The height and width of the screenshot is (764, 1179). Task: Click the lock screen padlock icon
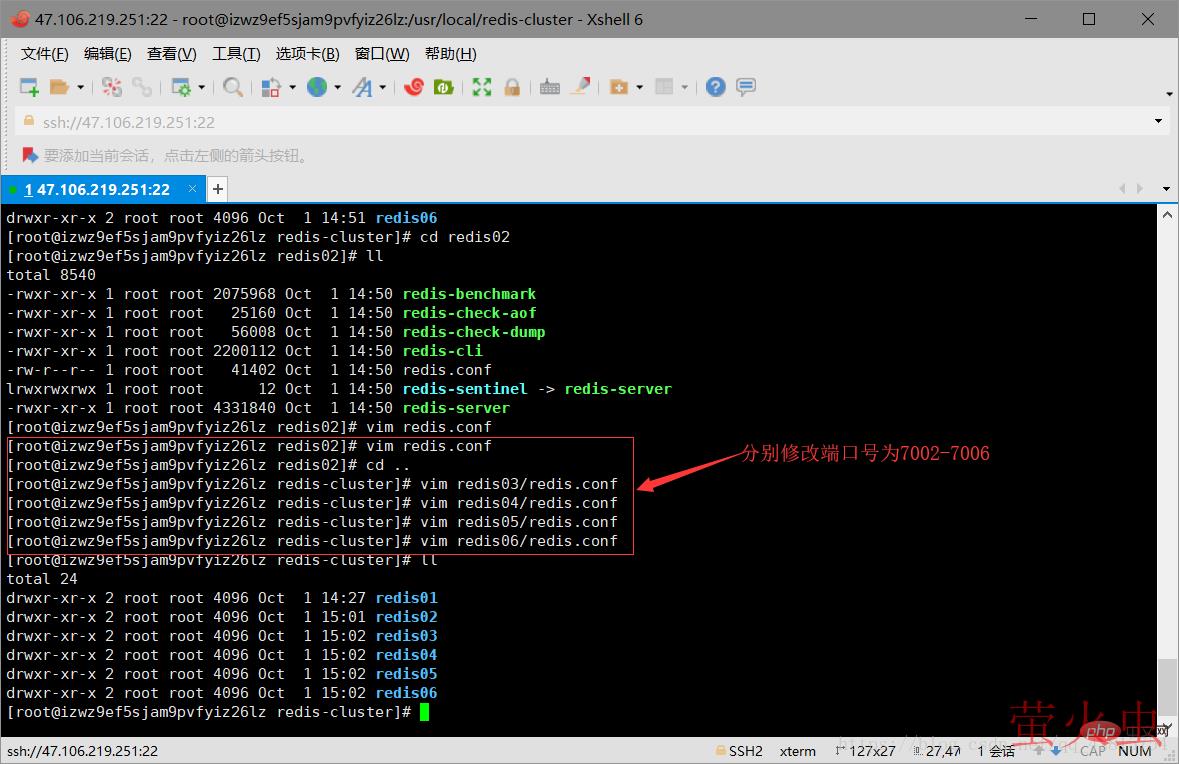coord(512,88)
